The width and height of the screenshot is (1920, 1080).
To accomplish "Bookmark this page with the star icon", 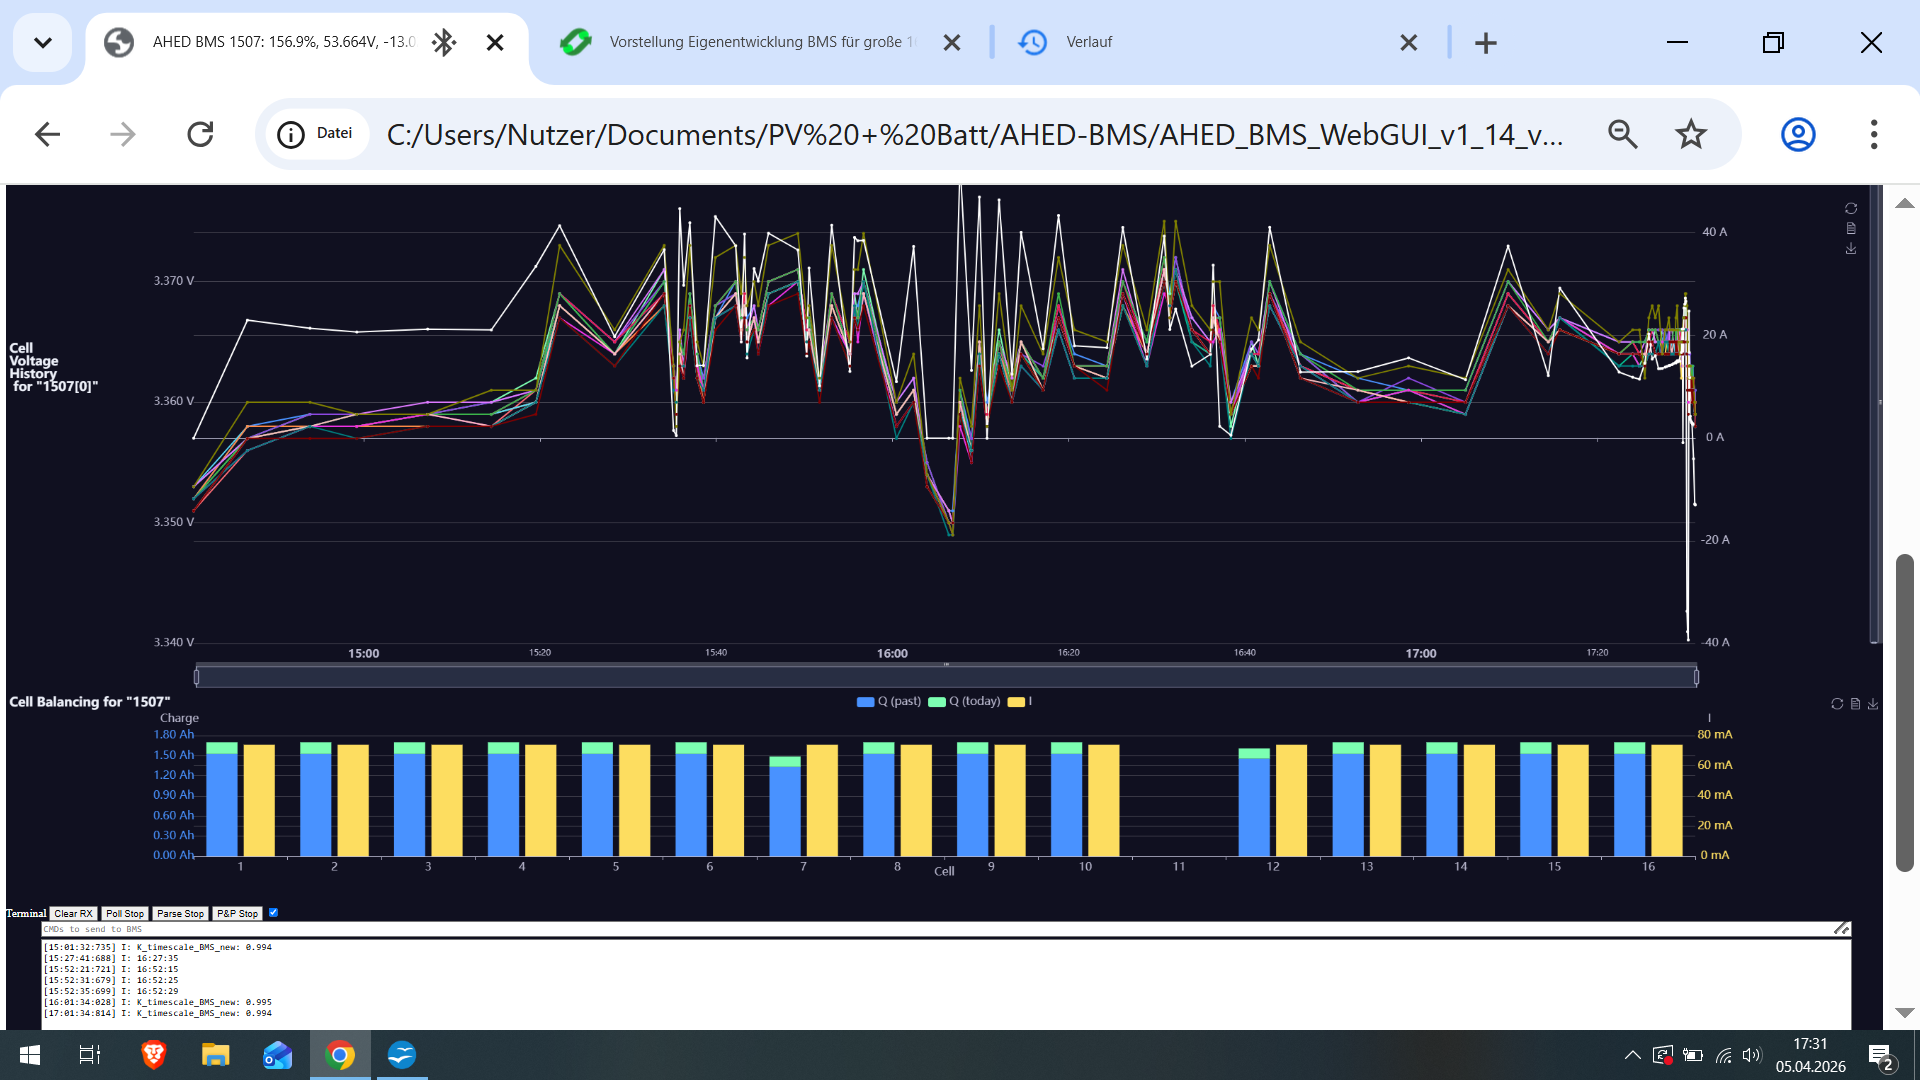I will tap(1690, 134).
